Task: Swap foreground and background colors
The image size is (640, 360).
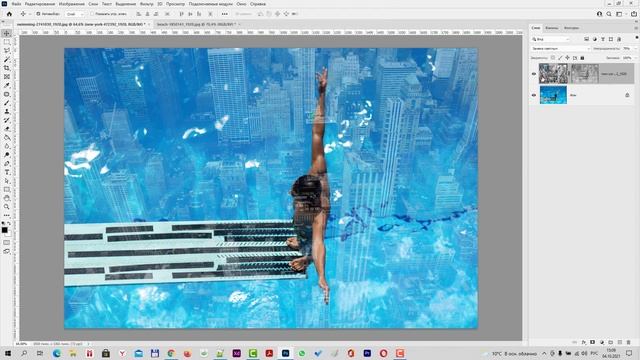Action: (9, 224)
